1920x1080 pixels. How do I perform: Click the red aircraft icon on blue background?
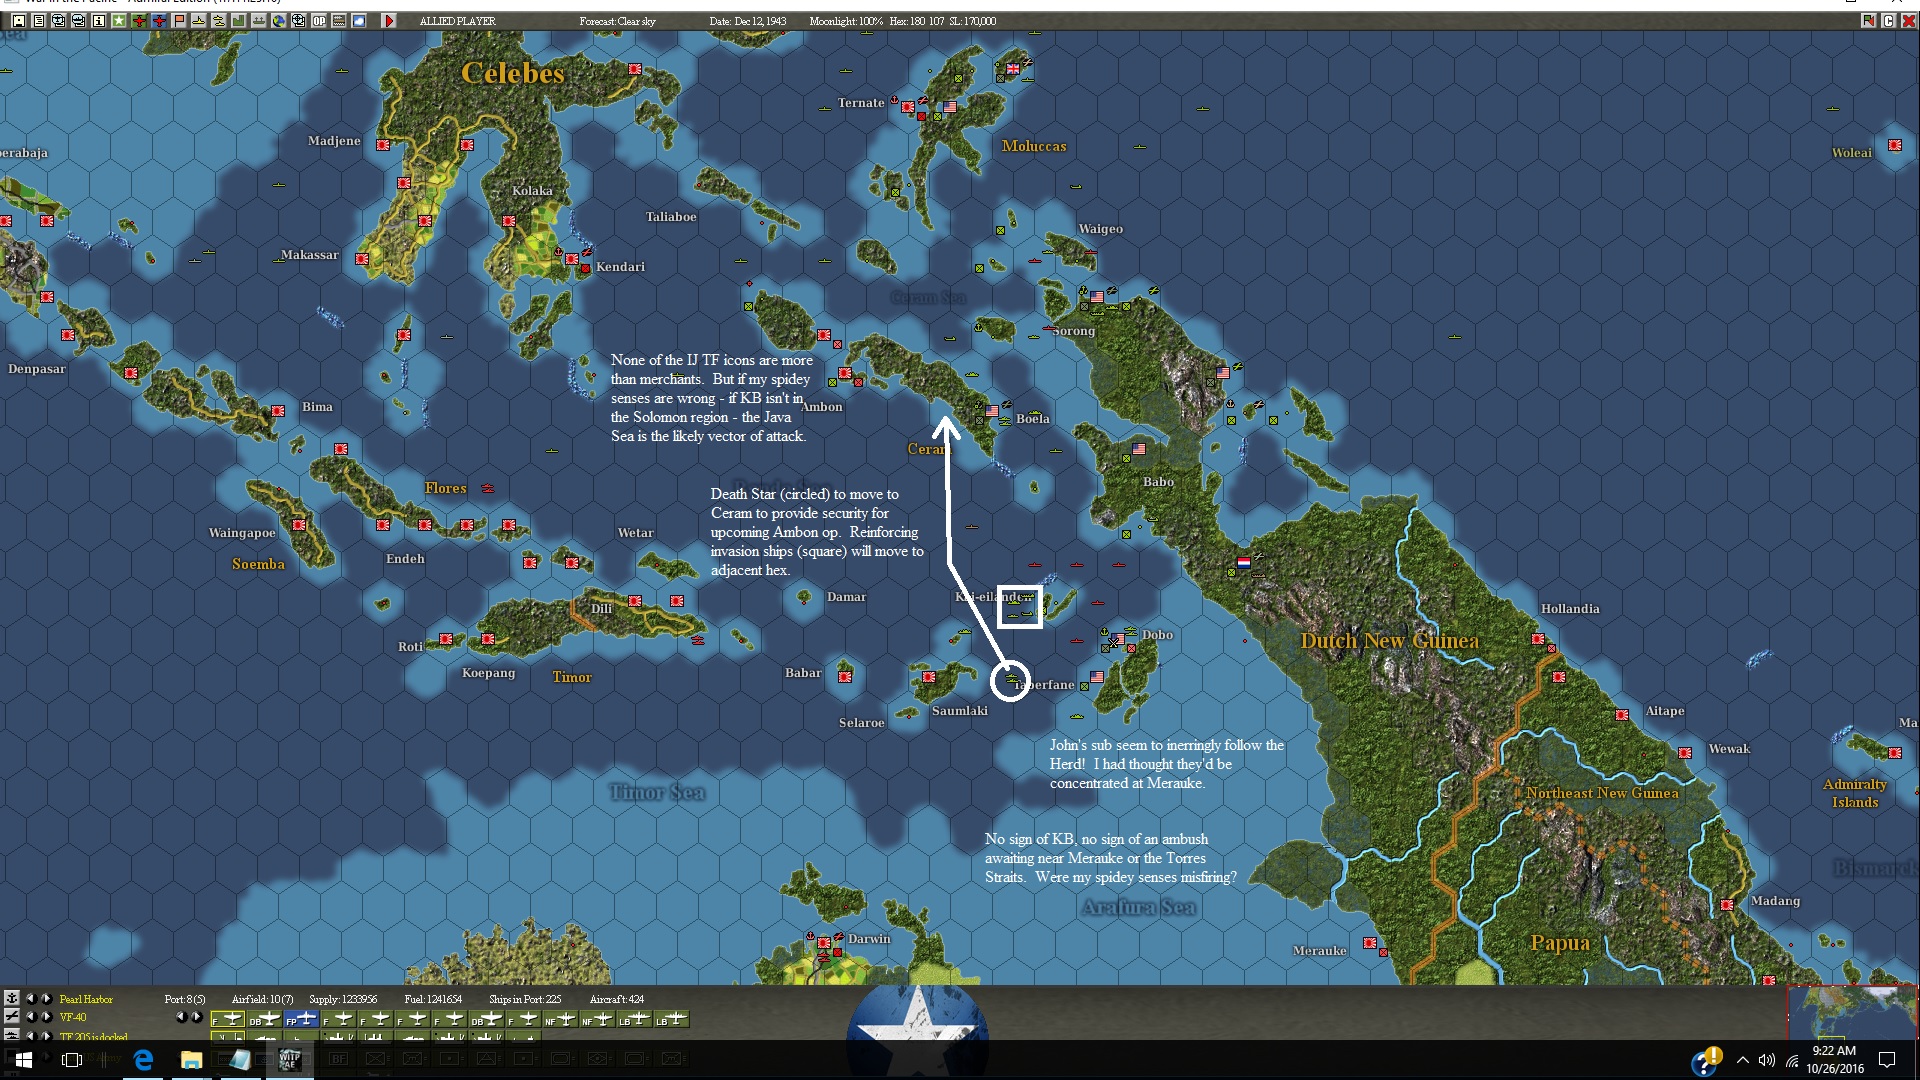[x=159, y=20]
